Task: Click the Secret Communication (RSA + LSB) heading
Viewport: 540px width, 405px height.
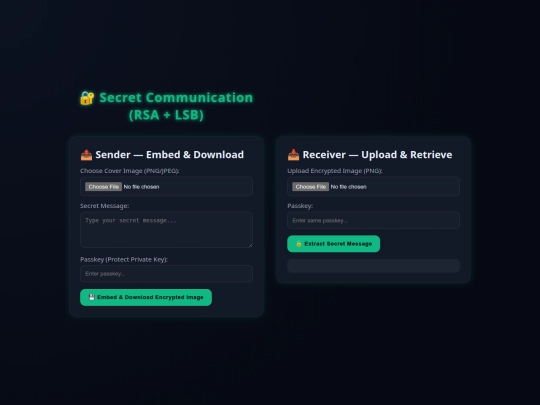Action: coord(166,106)
